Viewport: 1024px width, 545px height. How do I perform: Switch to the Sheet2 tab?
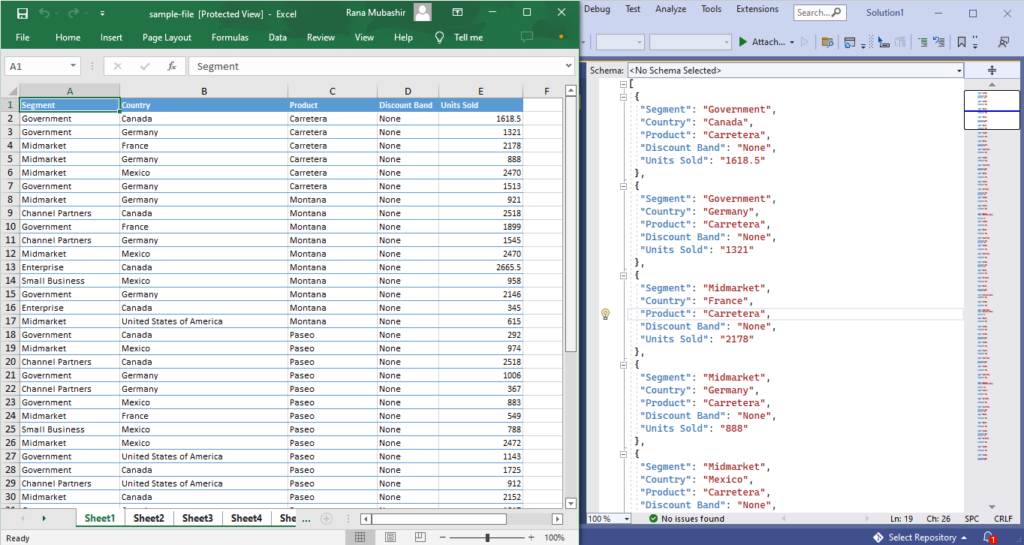point(149,518)
